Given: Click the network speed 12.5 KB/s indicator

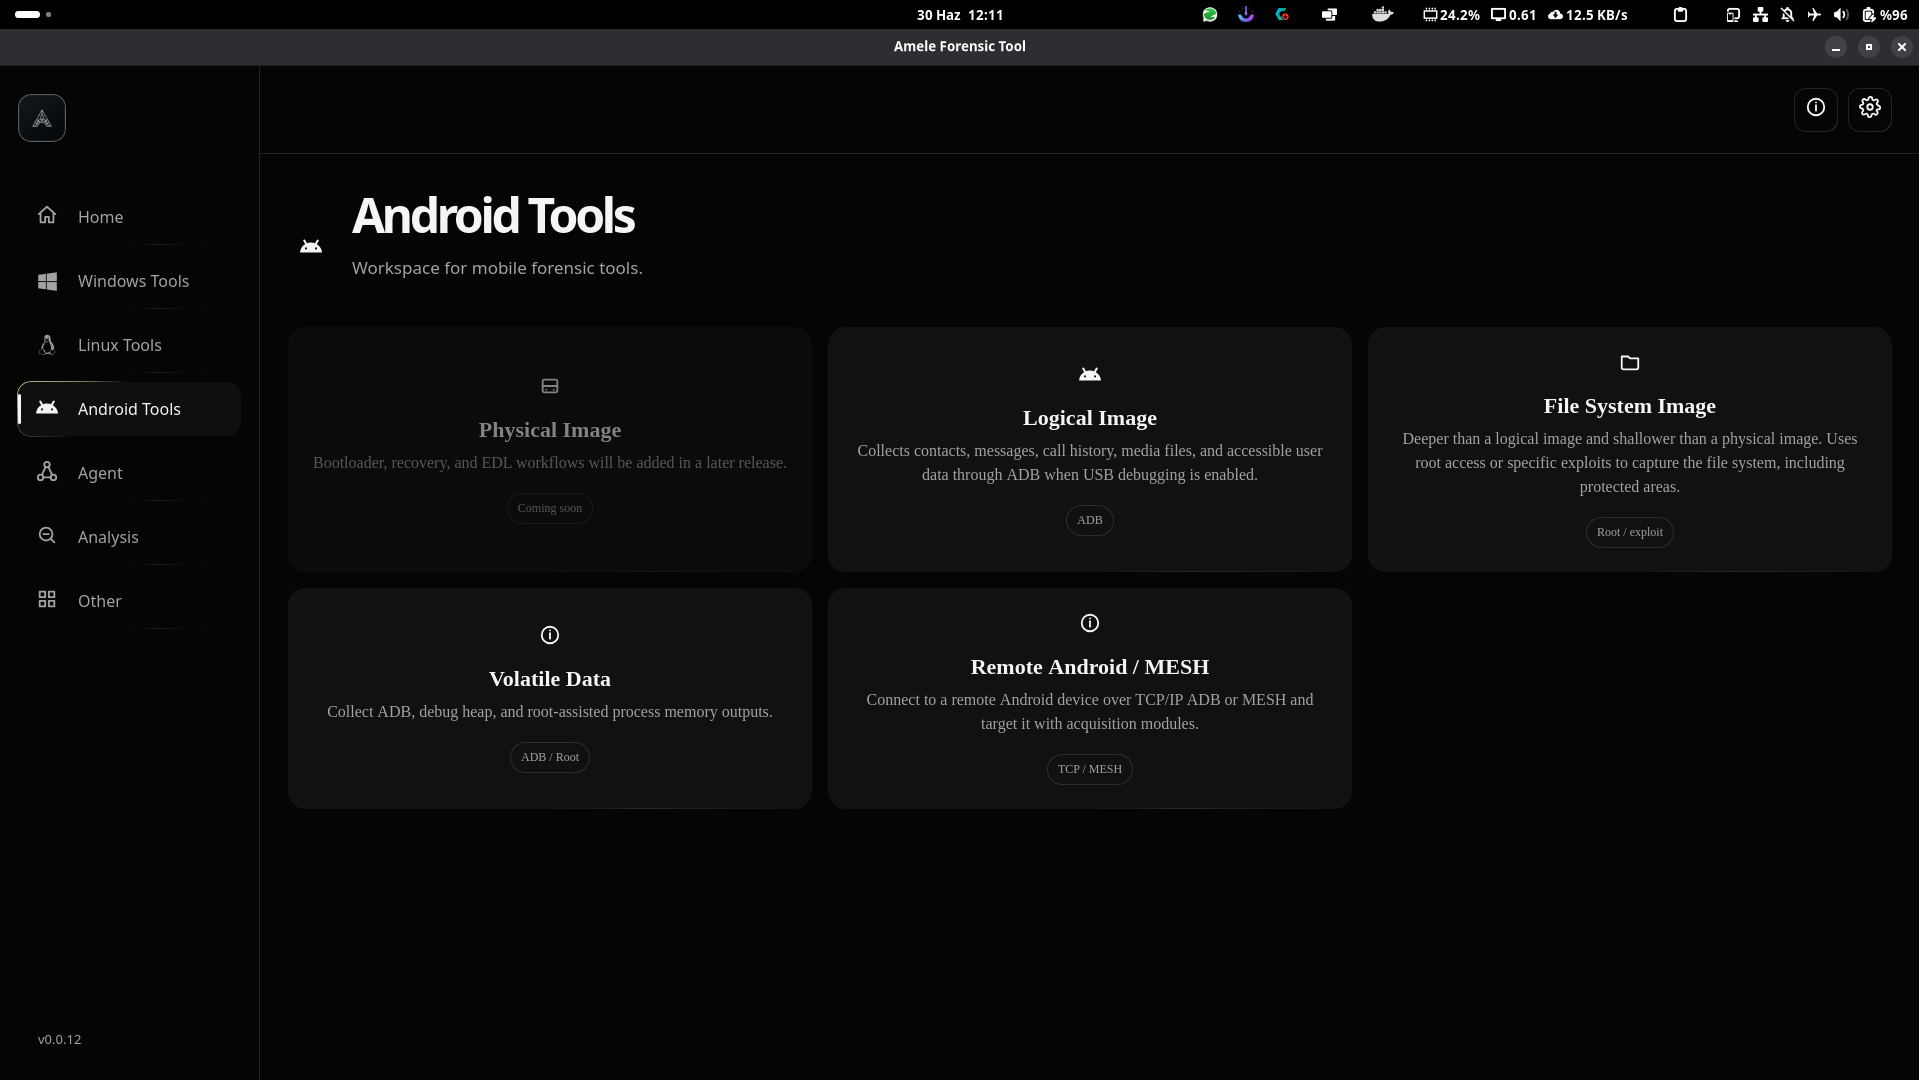Looking at the screenshot, I should 1588,15.
